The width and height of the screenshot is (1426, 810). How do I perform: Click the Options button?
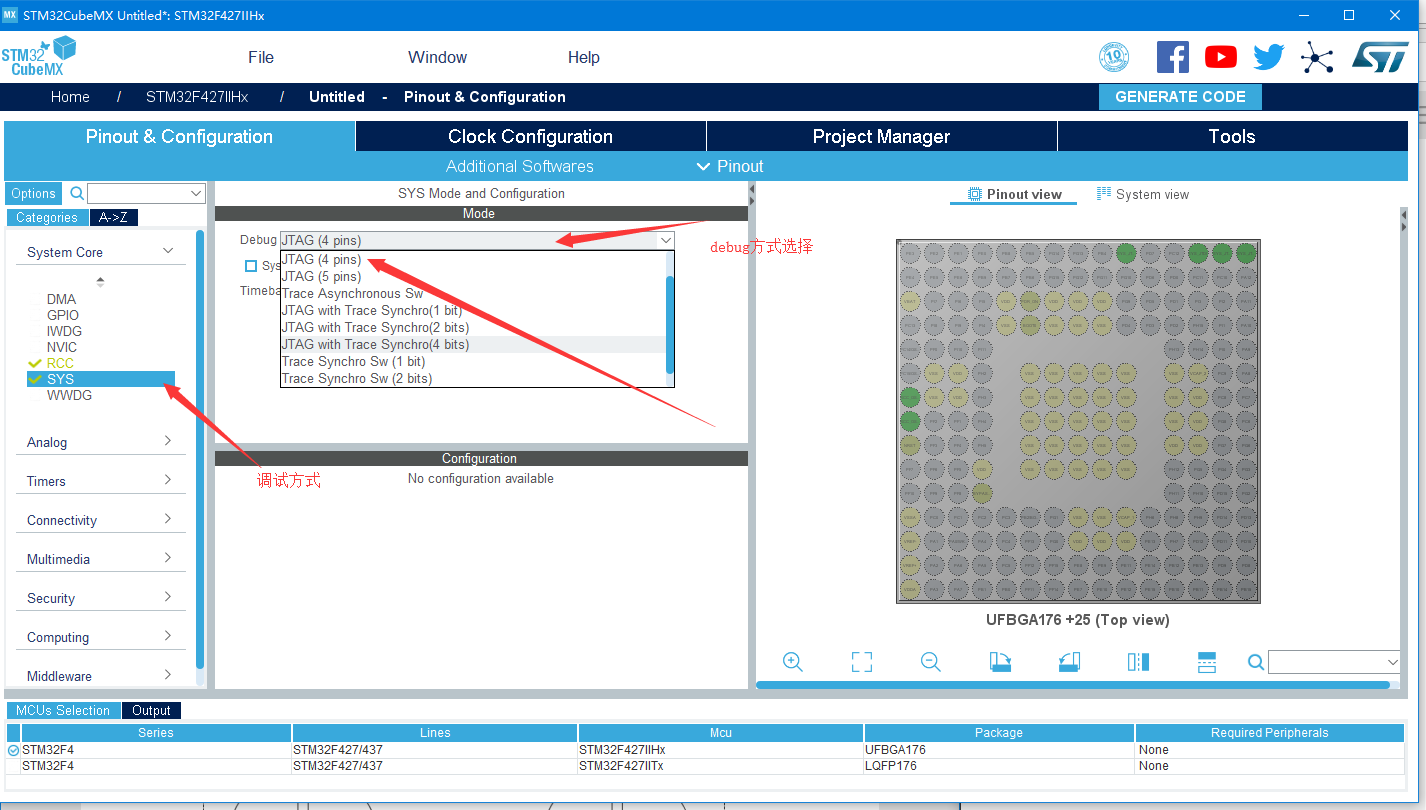pos(34,194)
